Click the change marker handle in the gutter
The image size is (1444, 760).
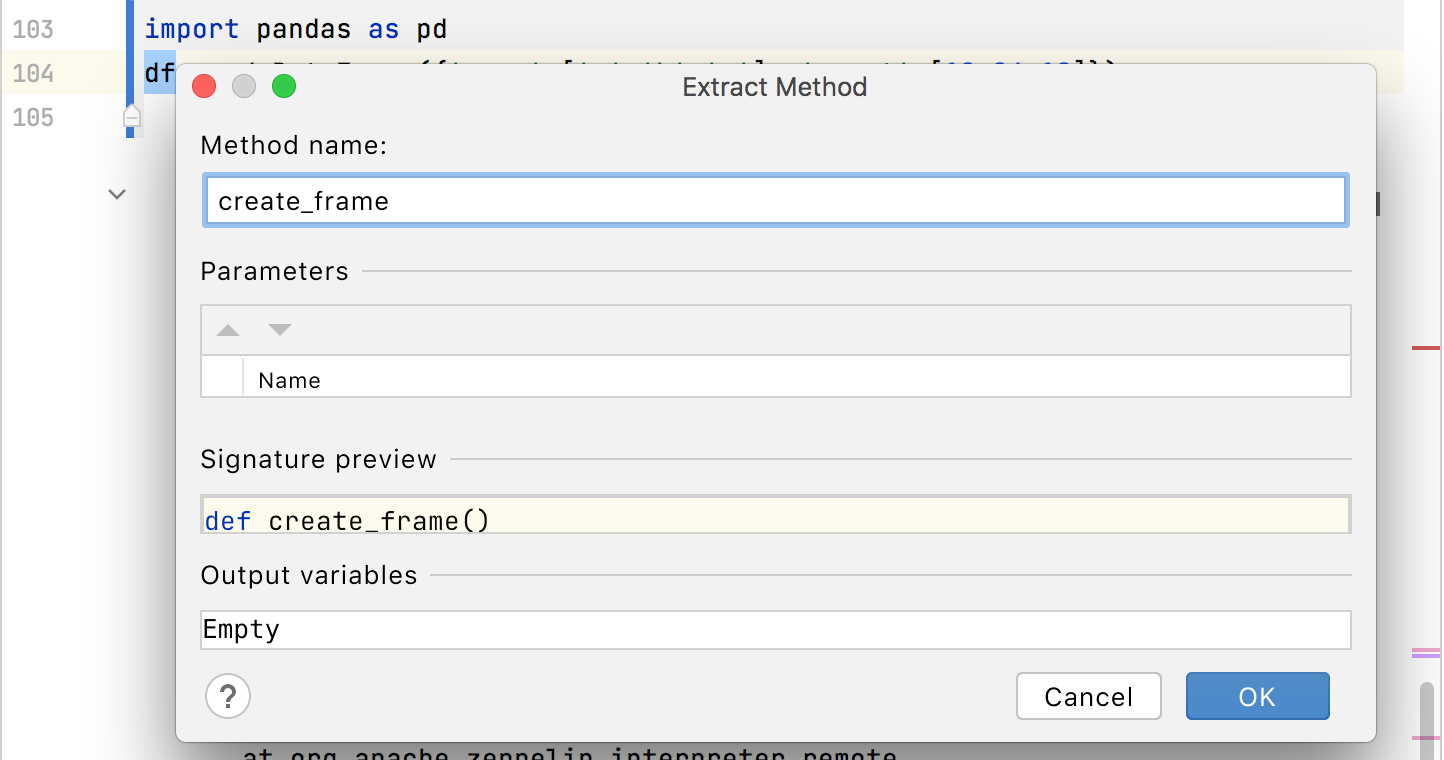131,118
